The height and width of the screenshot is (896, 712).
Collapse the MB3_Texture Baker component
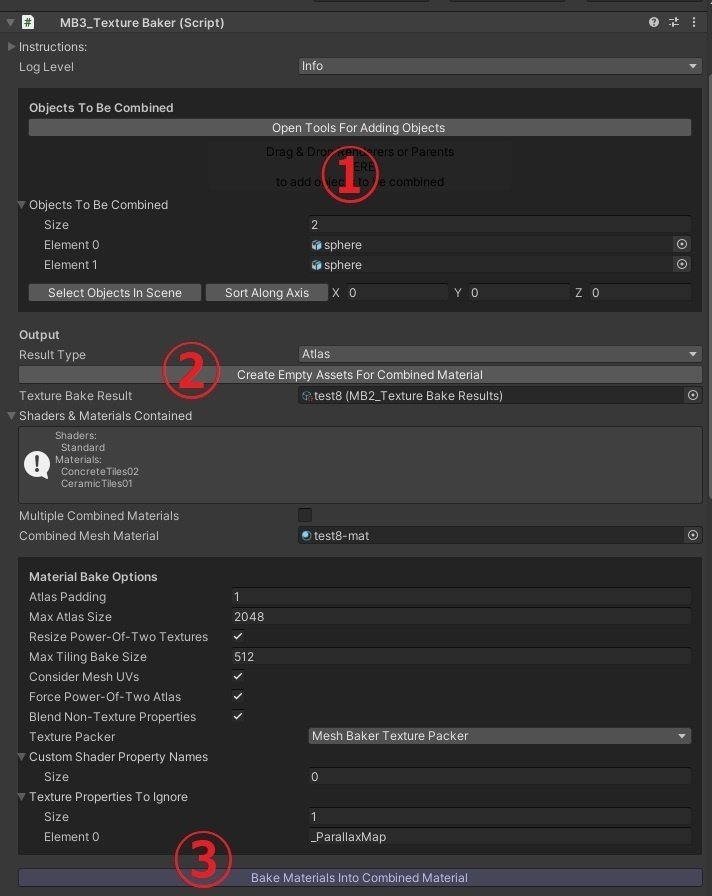click(10, 22)
